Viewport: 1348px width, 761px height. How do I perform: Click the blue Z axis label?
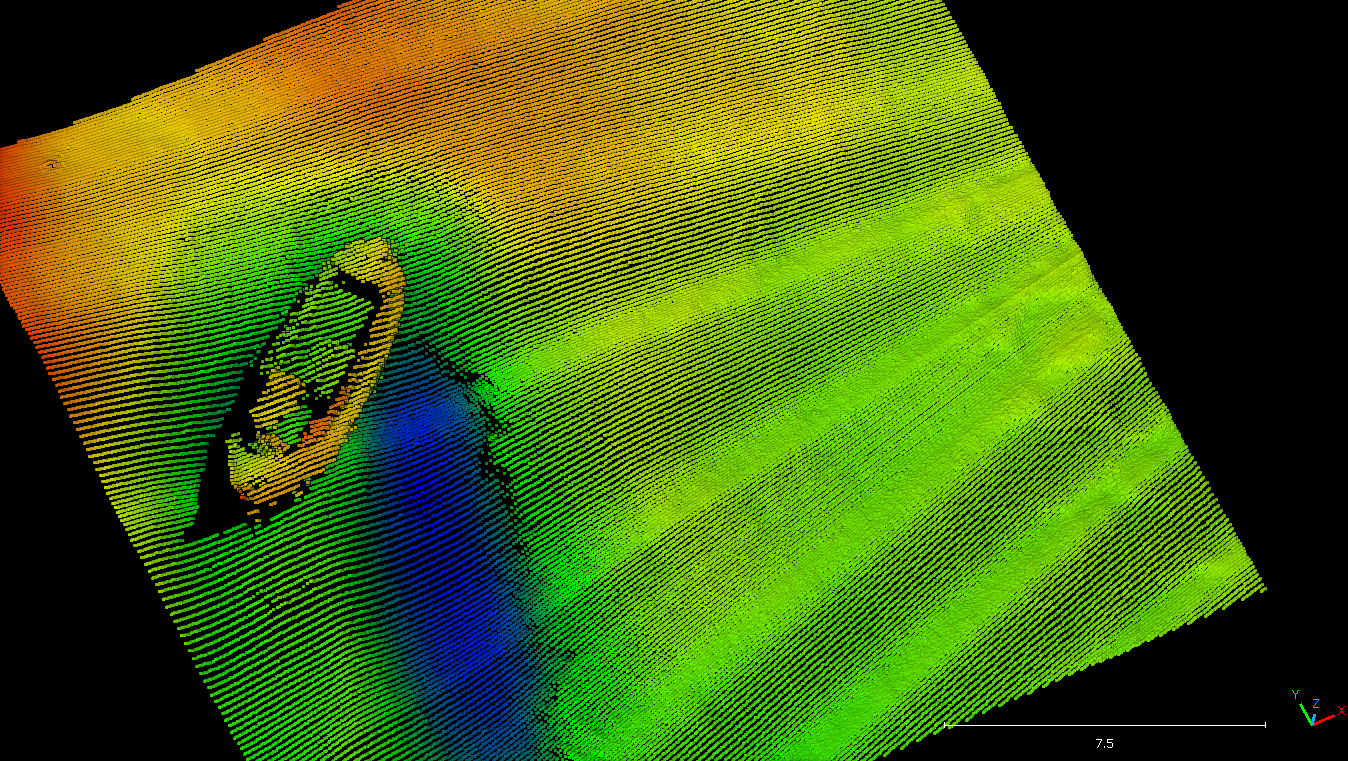1316,703
